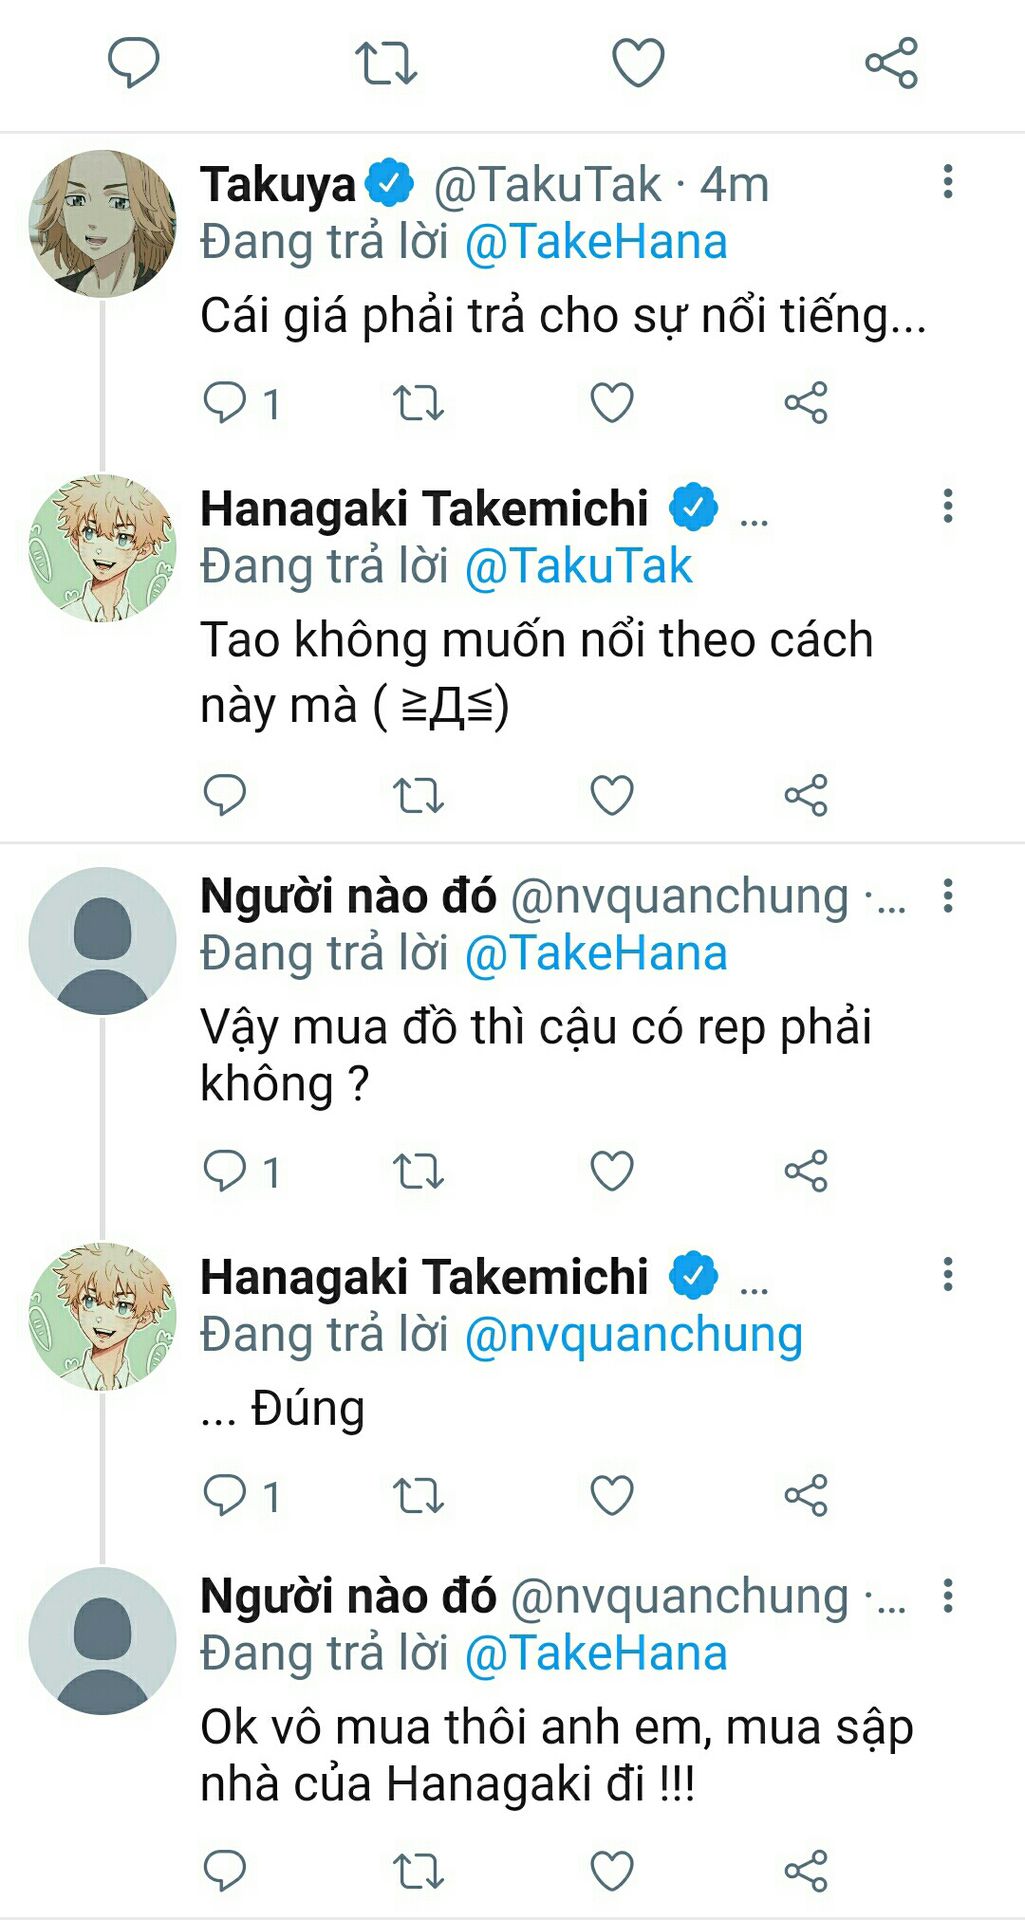Open more options on the 'Đúng' tweet
This screenshot has width=1025, height=1920.
(x=948, y=1275)
